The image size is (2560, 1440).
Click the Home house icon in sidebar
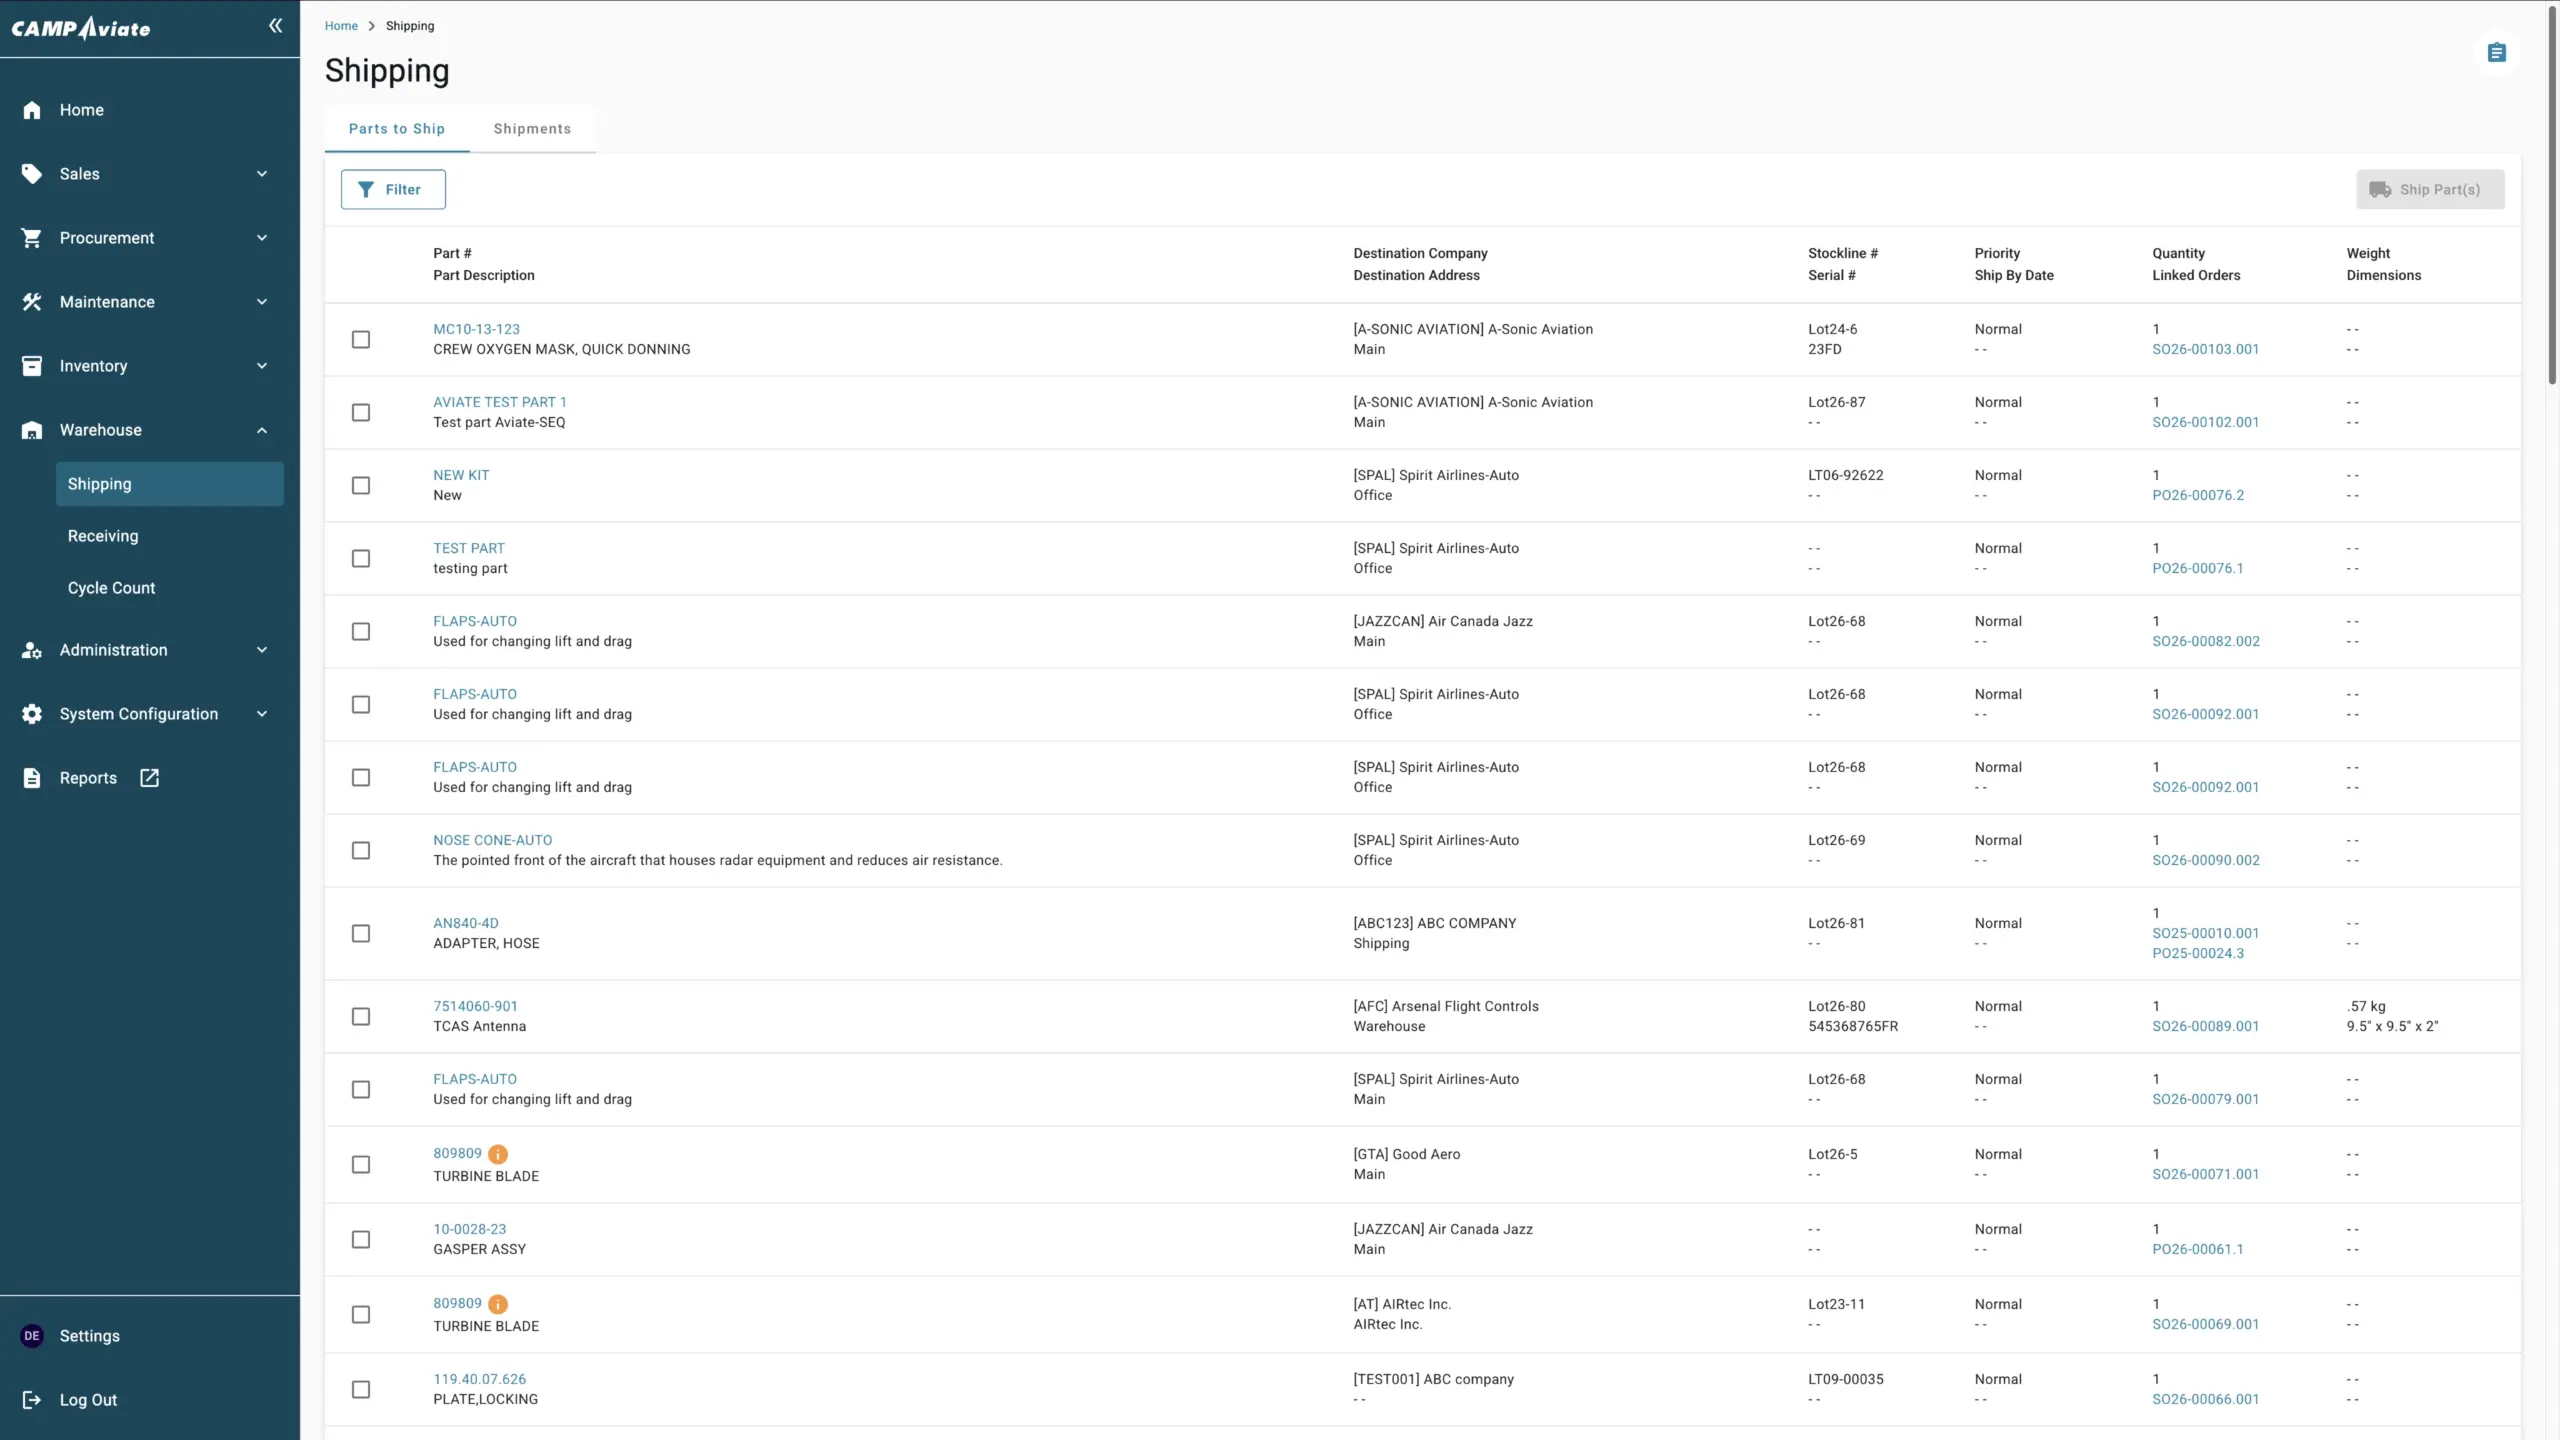click(x=32, y=110)
